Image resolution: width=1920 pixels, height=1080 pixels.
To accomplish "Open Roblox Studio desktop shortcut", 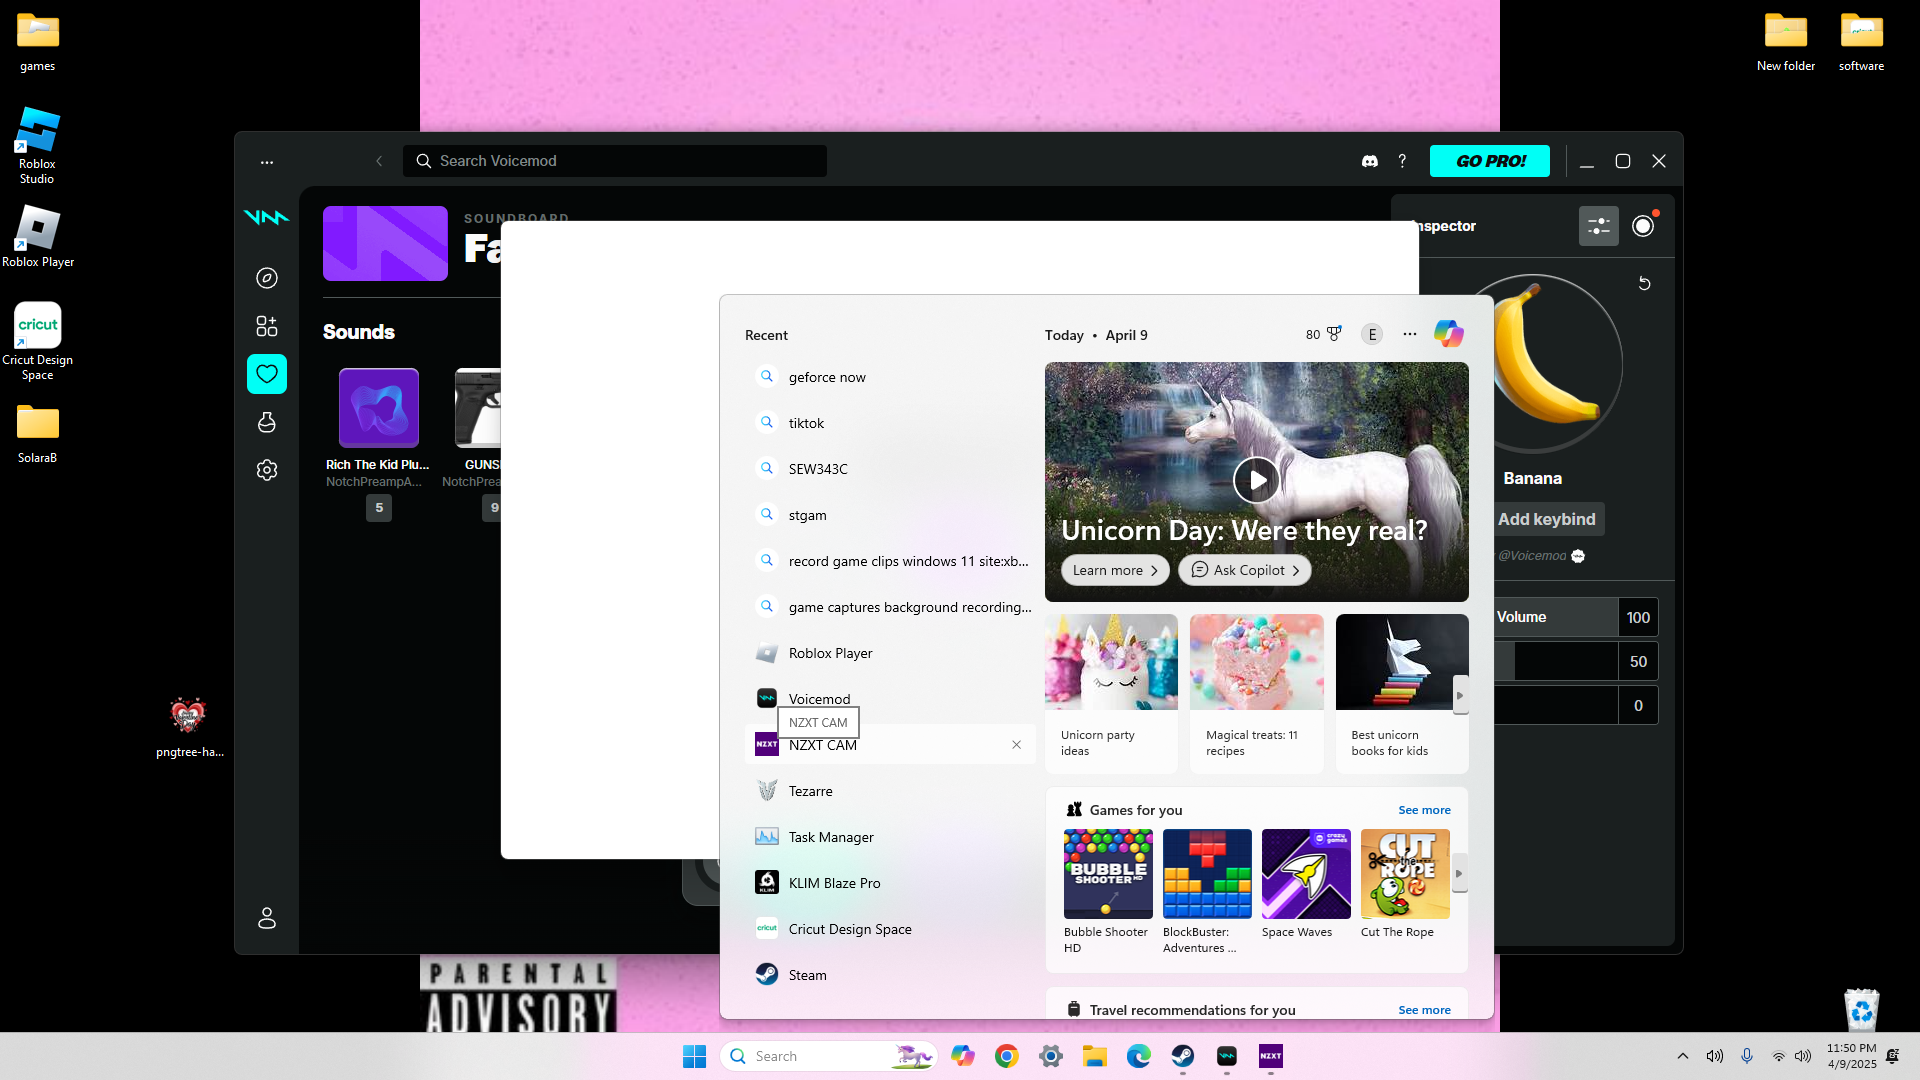I will 37,146.
